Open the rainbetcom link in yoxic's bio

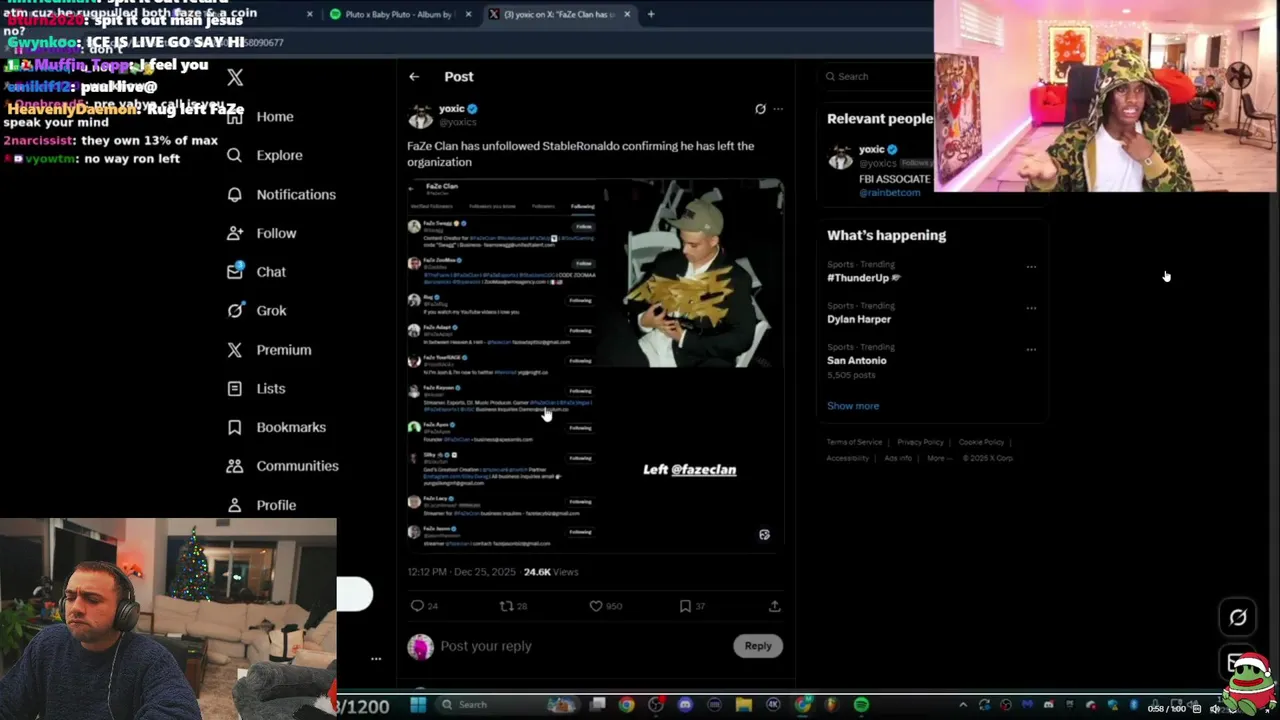pos(889,193)
